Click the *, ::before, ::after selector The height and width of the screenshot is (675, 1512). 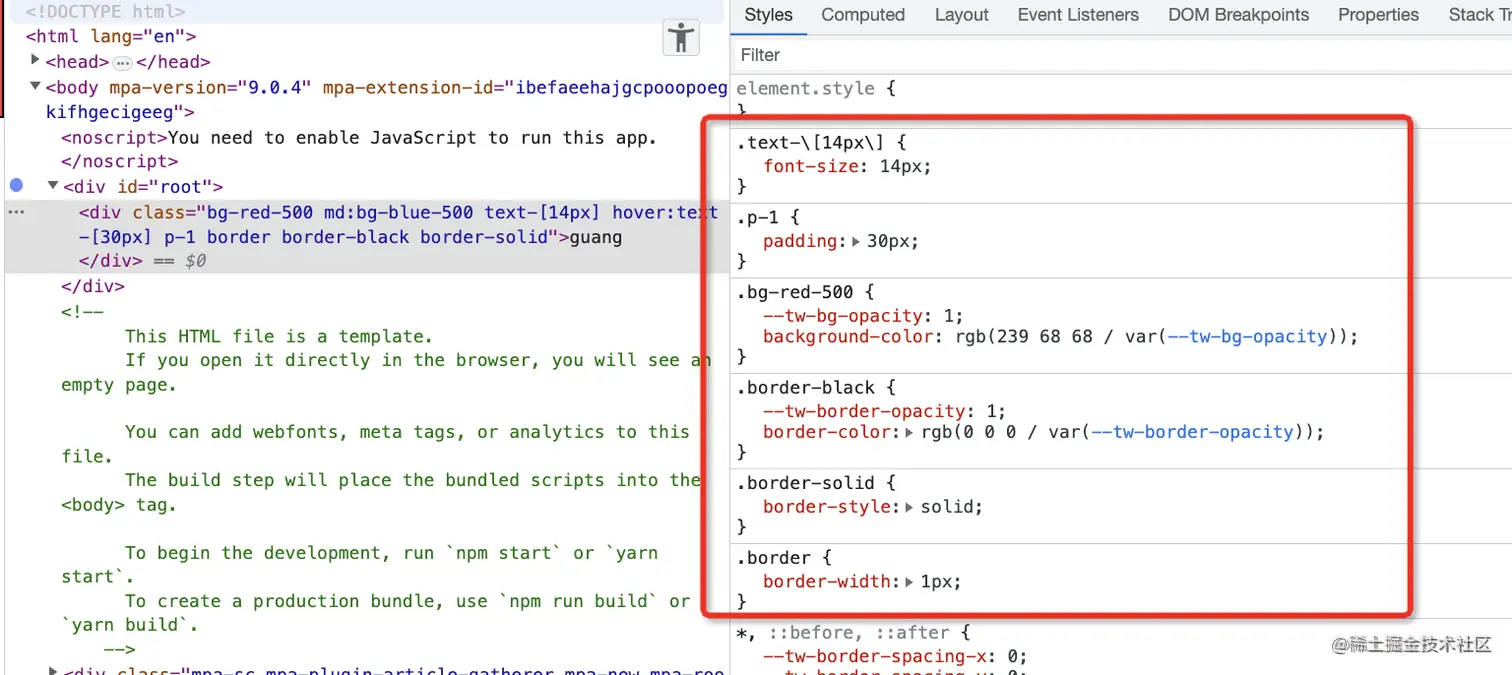pyautogui.click(x=841, y=632)
